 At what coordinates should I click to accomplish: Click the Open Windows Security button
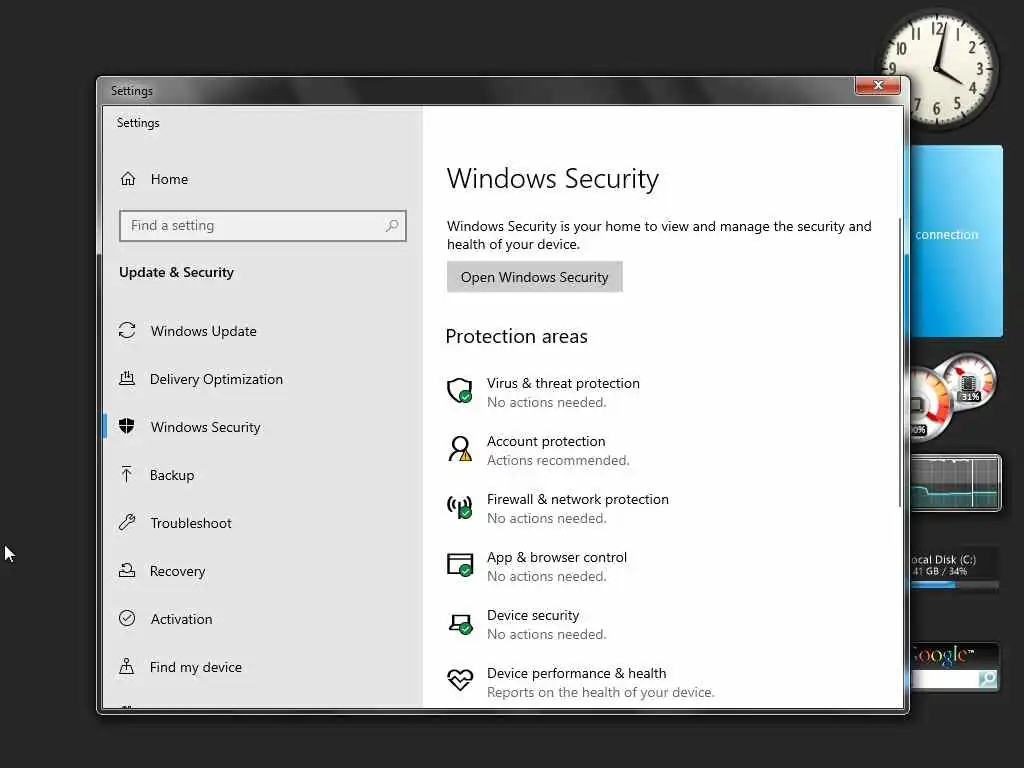pyautogui.click(x=534, y=277)
